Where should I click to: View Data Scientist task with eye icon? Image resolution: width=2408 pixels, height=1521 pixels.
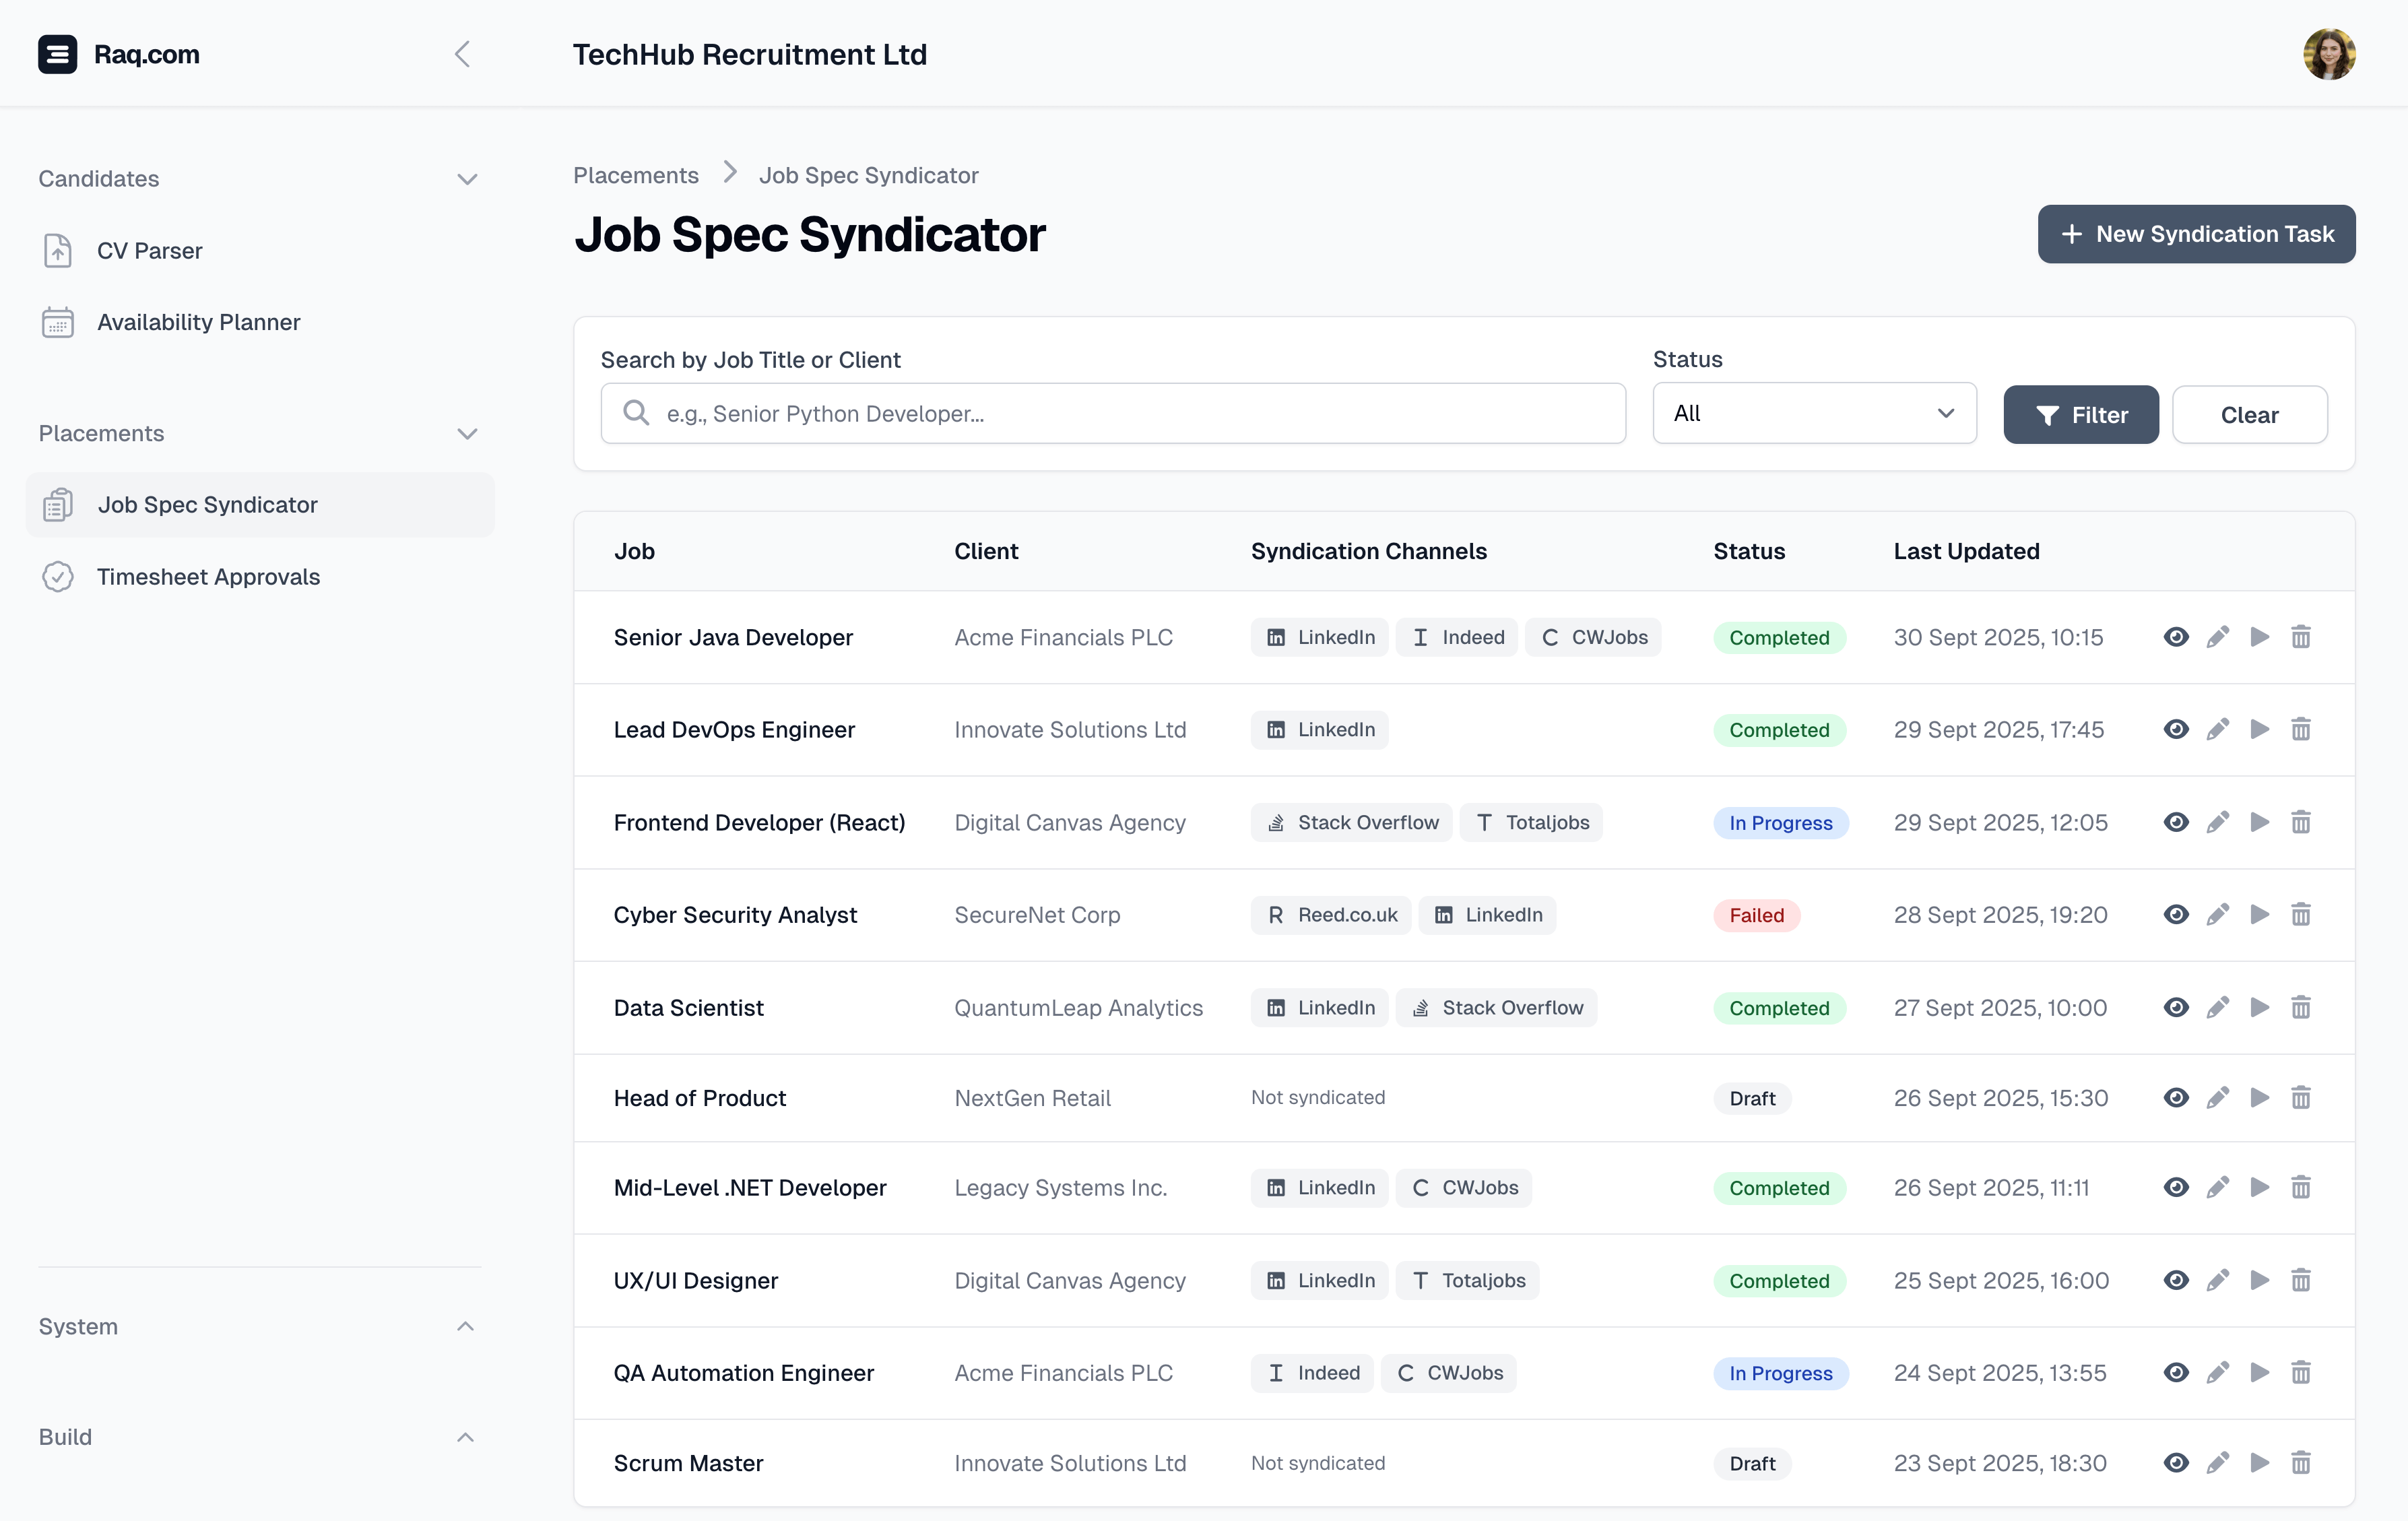[2176, 1007]
